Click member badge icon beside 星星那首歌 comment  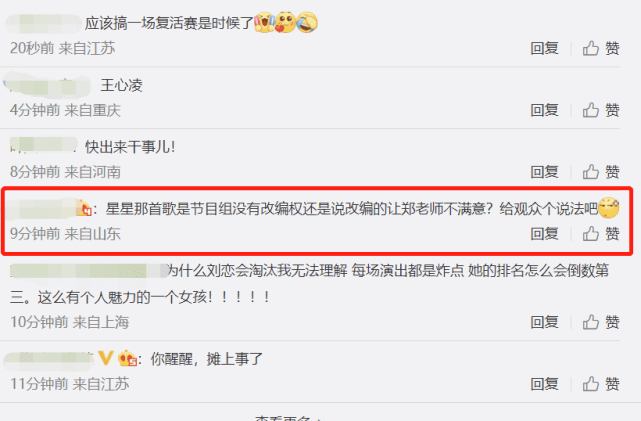[x=84, y=208]
